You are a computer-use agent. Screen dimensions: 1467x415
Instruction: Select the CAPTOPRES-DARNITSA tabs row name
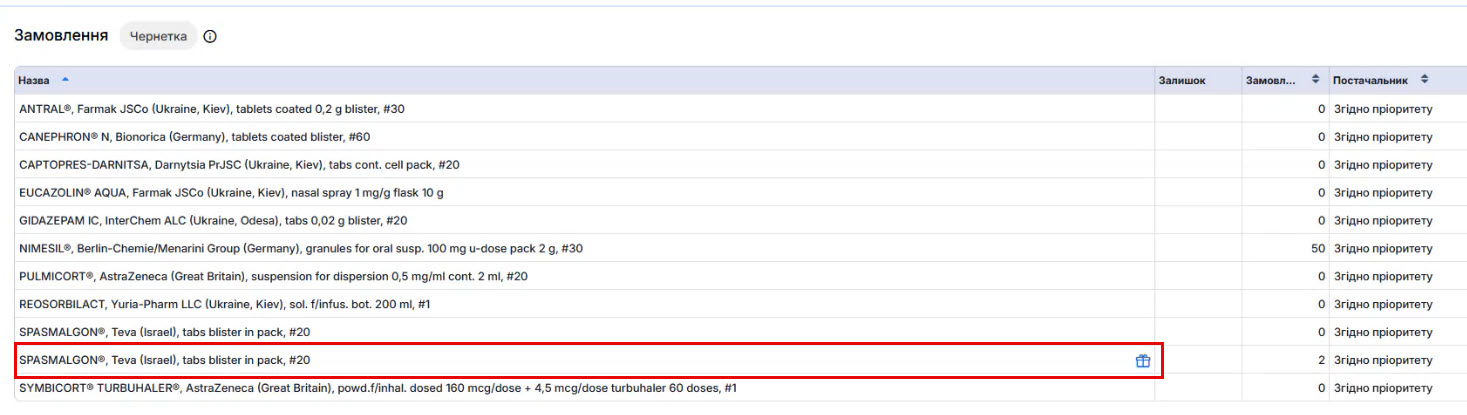tap(239, 165)
